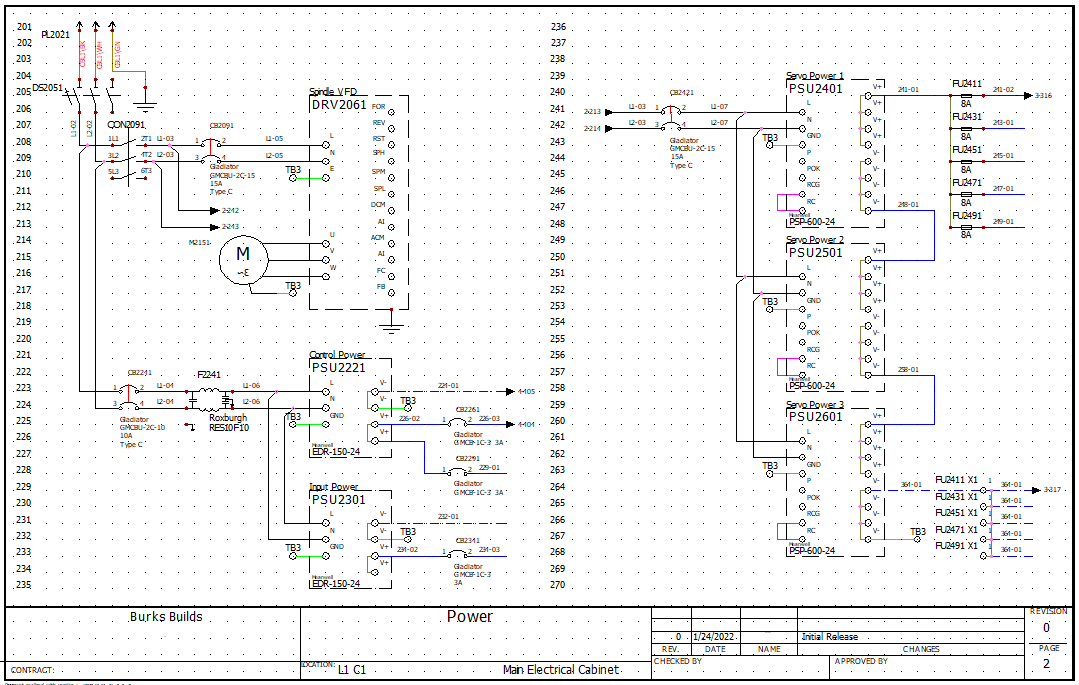Select the 1/24/2022 revision date
The image size is (1079, 685).
tap(714, 637)
